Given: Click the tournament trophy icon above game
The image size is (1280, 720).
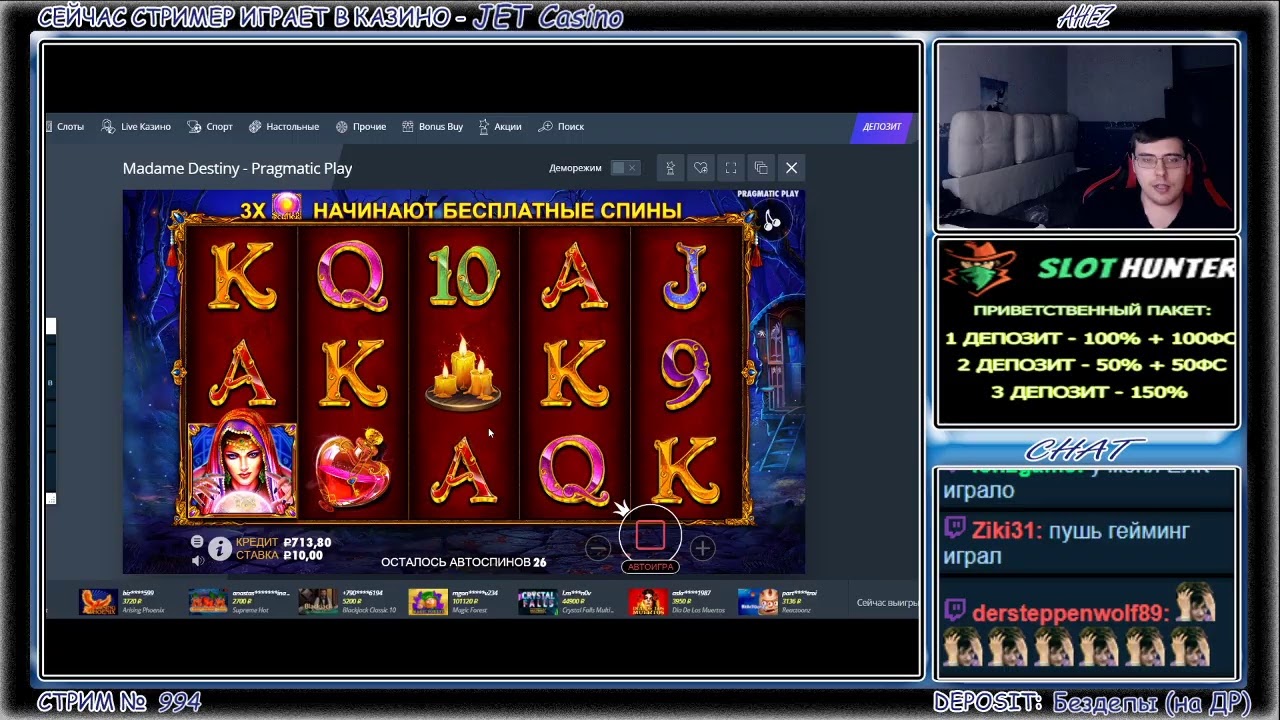Looking at the screenshot, I should [x=670, y=168].
